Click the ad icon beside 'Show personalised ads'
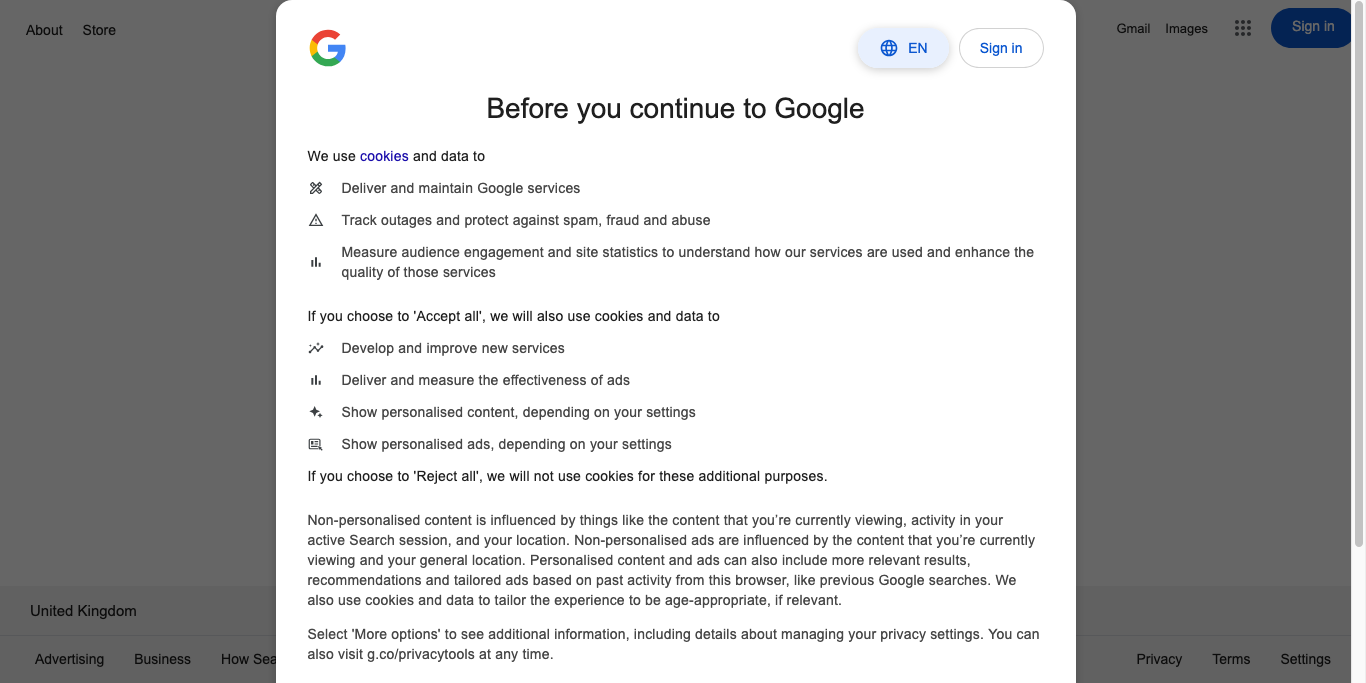The width and height of the screenshot is (1366, 683). 316,444
